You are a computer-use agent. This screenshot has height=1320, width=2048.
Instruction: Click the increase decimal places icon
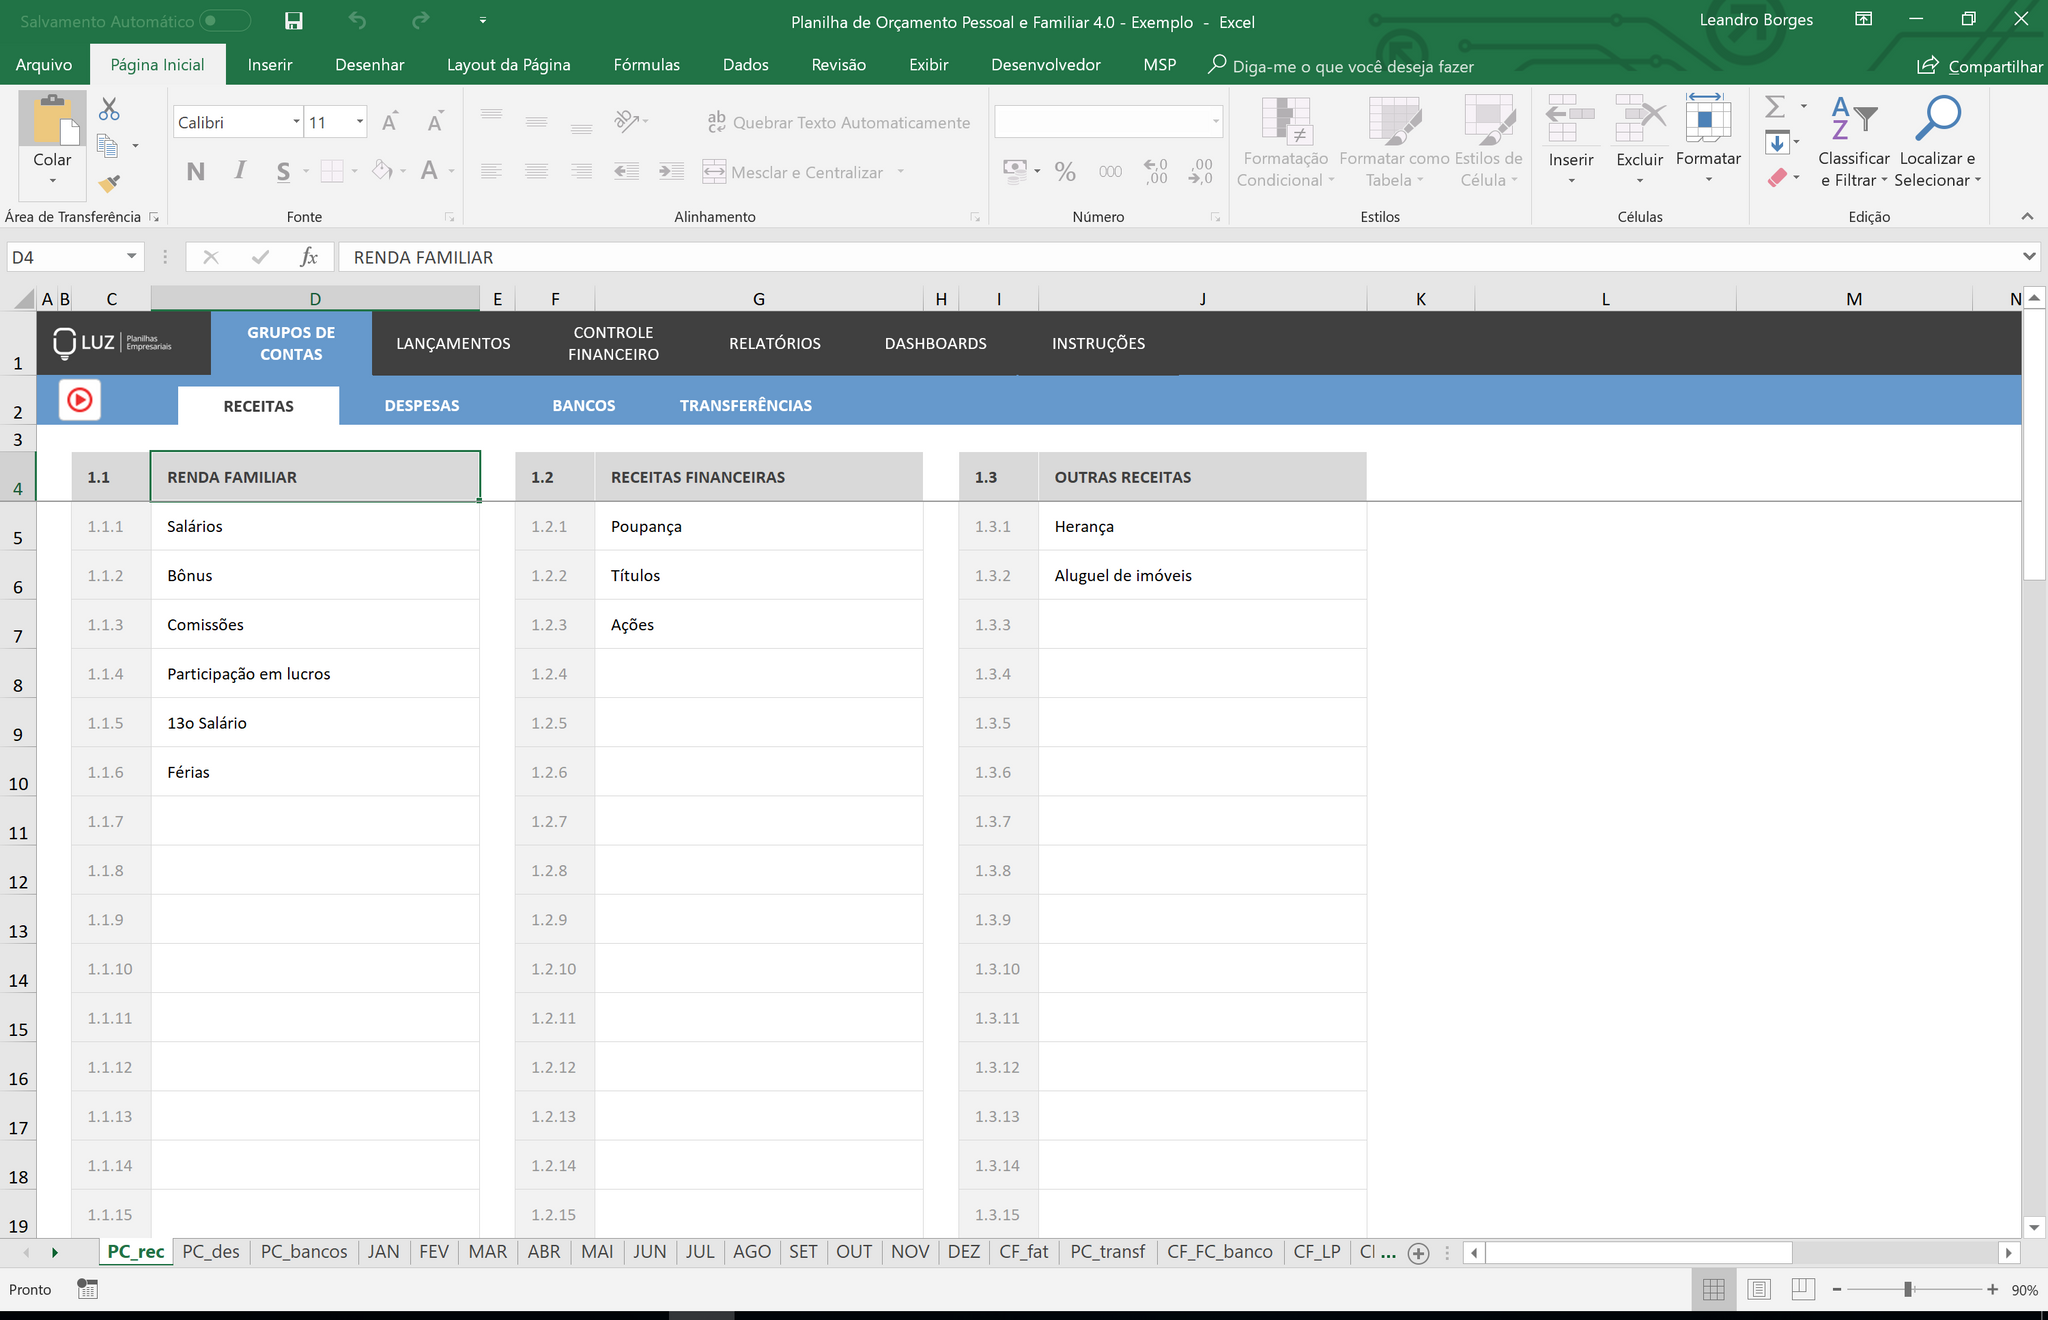tap(1156, 172)
